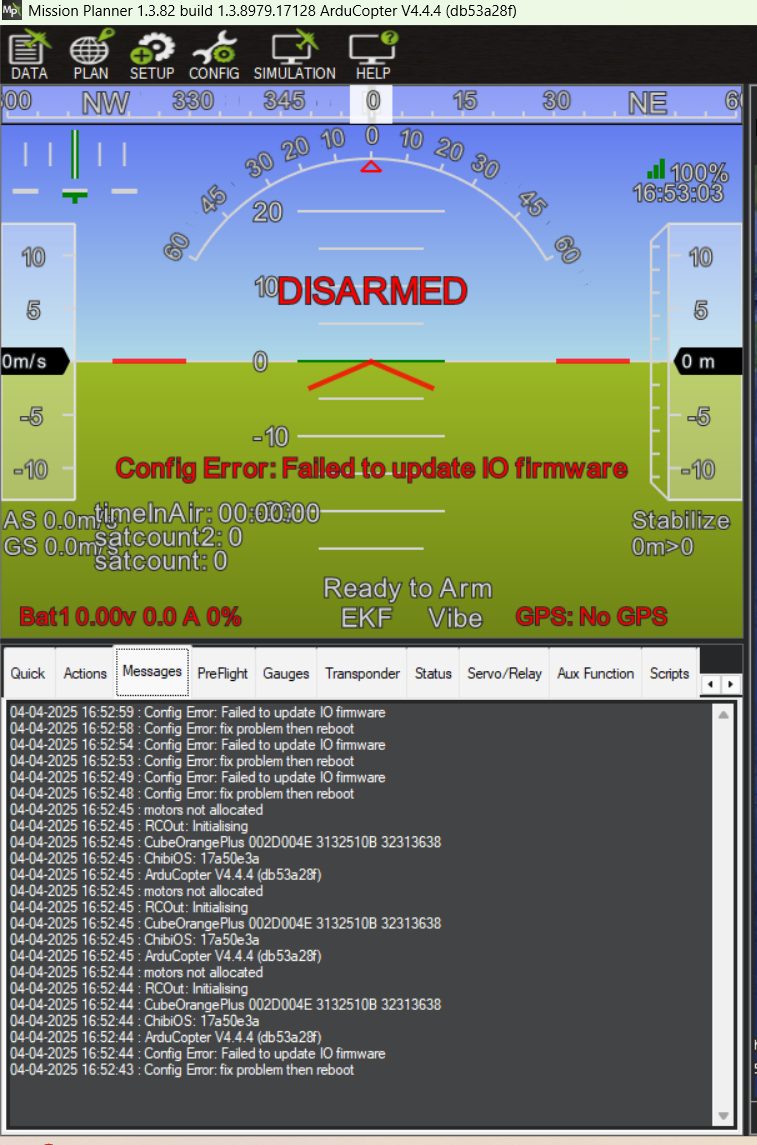Open the Gauges tab
757x1145 pixels.
pyautogui.click(x=286, y=673)
